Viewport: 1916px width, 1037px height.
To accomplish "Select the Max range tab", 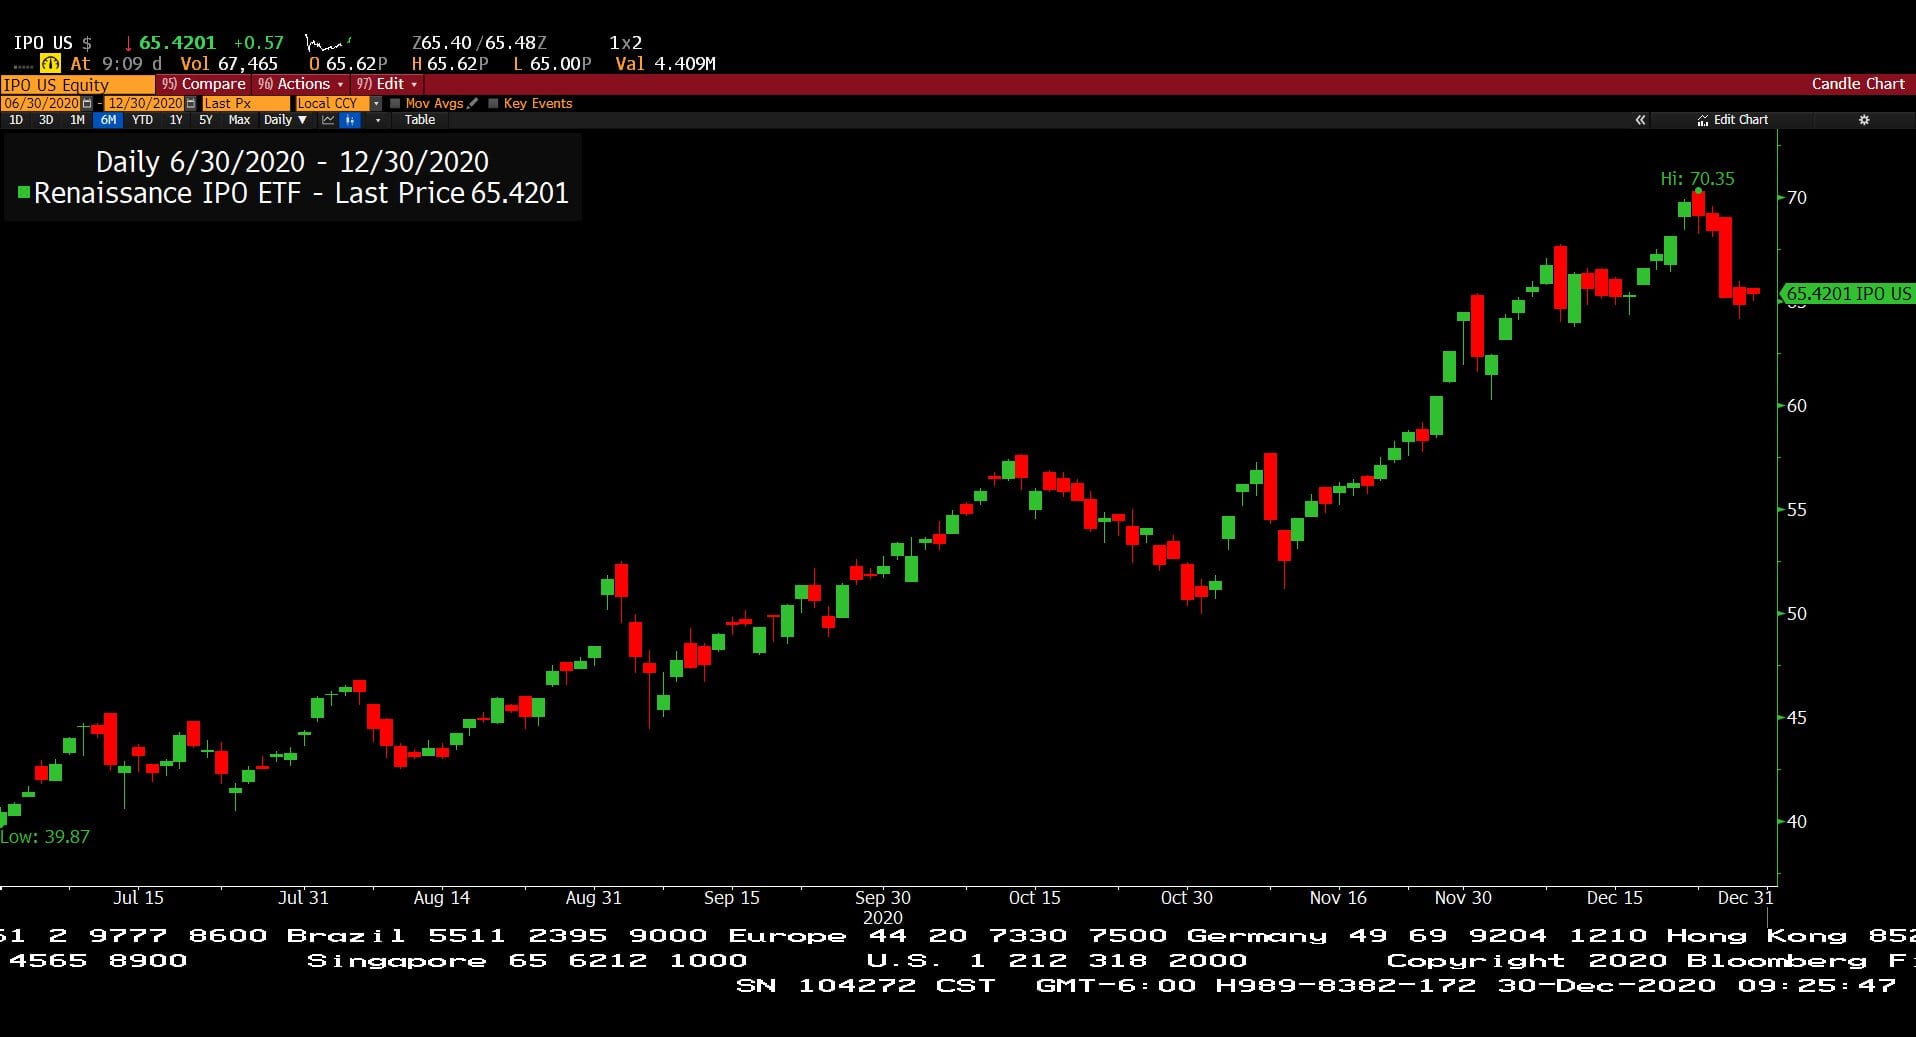I will pyautogui.click(x=239, y=120).
